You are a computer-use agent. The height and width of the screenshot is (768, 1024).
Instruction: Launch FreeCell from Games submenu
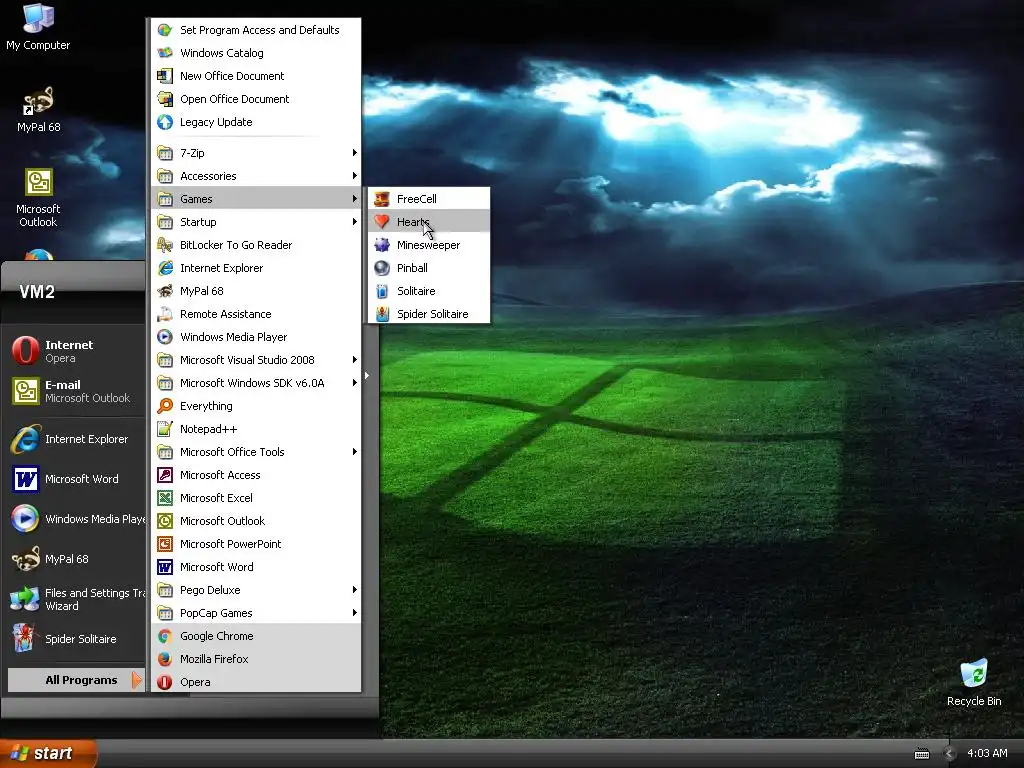tap(429, 199)
